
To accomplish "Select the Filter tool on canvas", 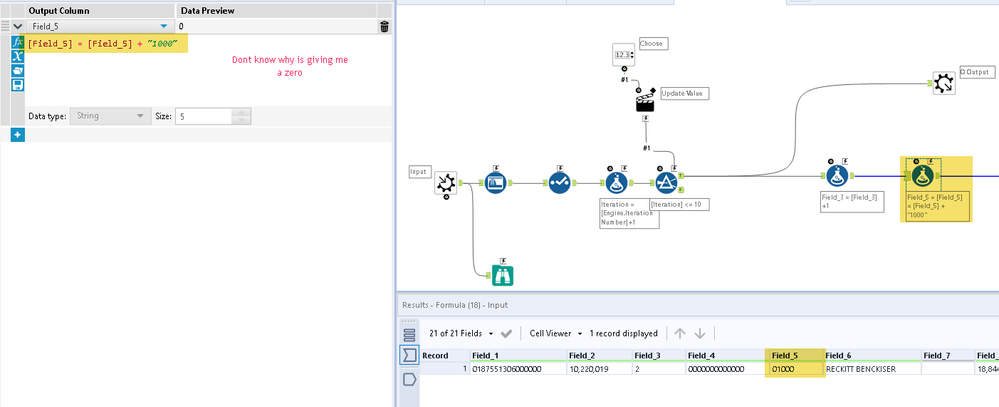I will pos(666,183).
